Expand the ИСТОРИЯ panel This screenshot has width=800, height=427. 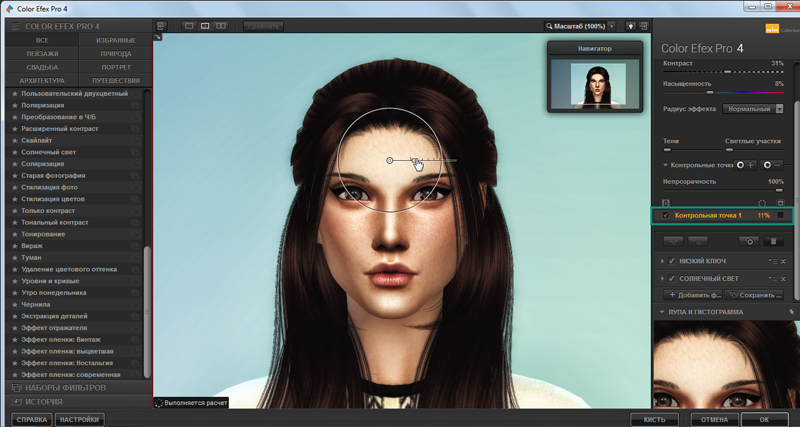pos(79,401)
